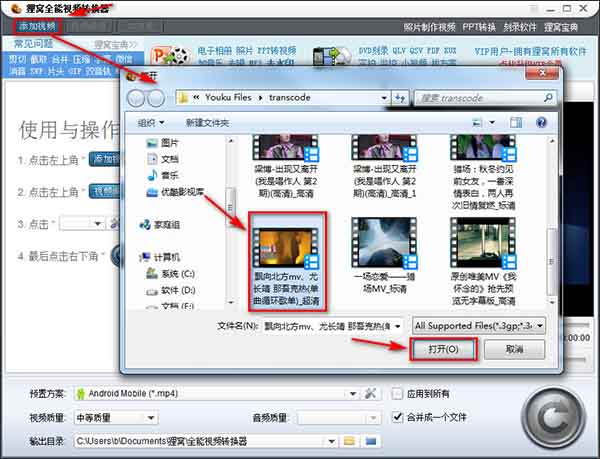Click the 狸窝 app logo in the title bar

point(16,8)
